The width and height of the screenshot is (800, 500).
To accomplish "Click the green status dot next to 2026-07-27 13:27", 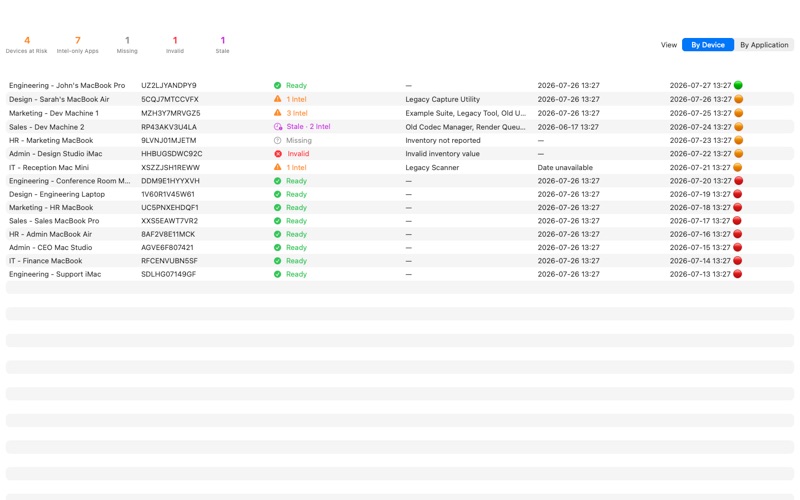I will click(x=738, y=85).
